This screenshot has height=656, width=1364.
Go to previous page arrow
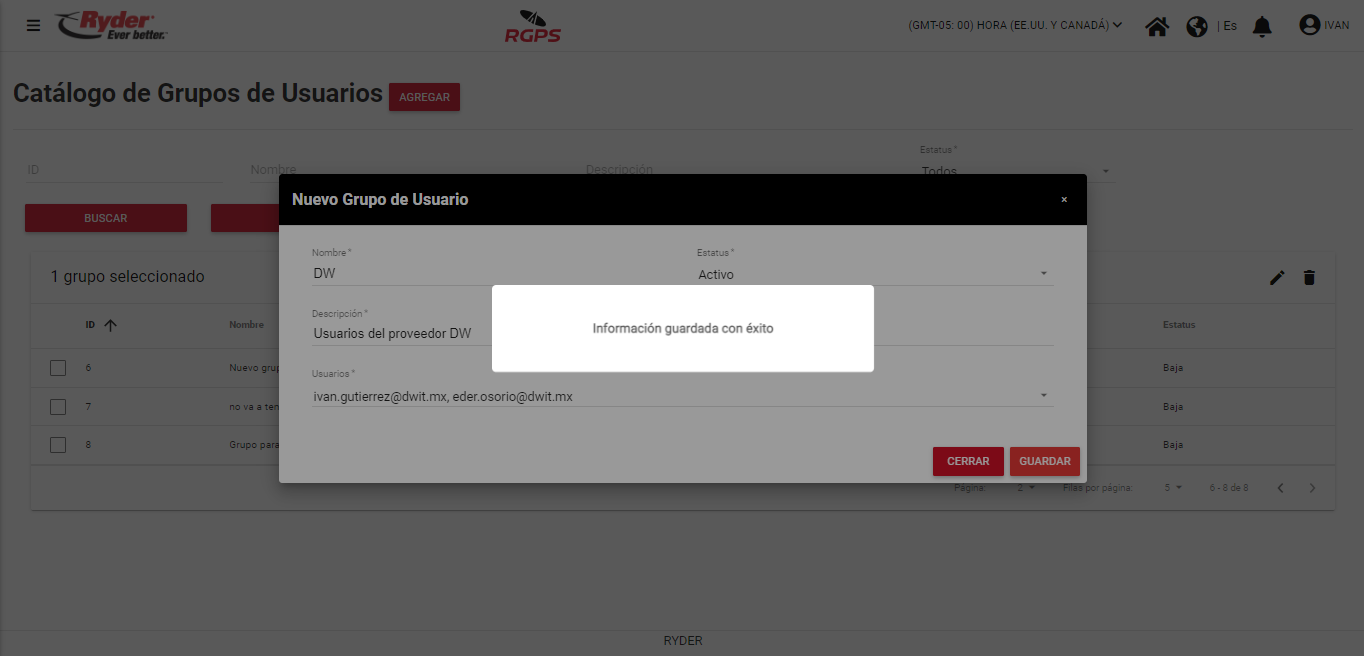(x=1281, y=488)
